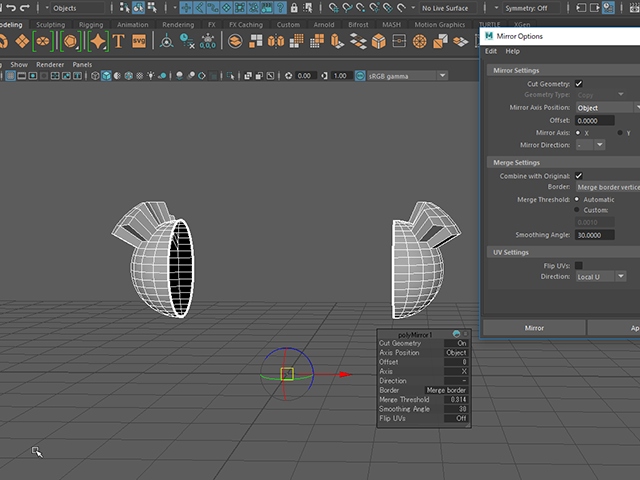Select Automatic merge threshold radio button
The height and width of the screenshot is (480, 640).
pyautogui.click(x=577, y=199)
